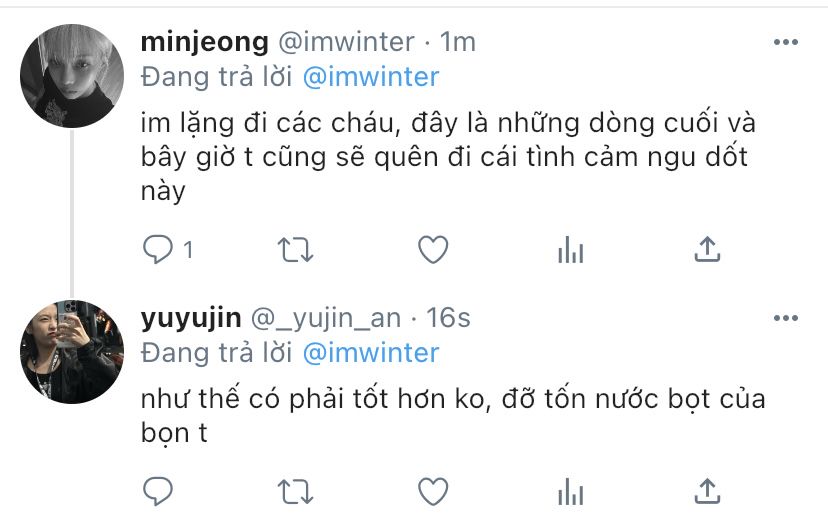Open the @_yujin_an handle
828x518 pixels.
[x=326, y=318]
